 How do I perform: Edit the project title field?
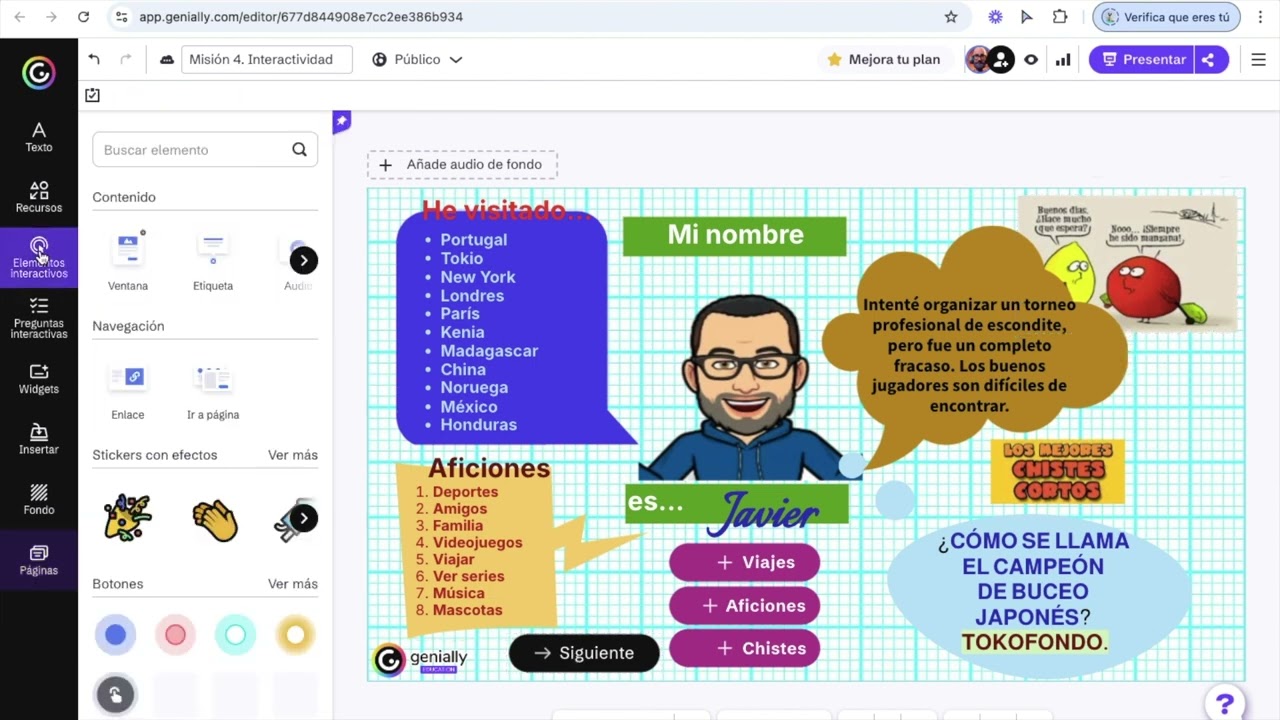point(267,59)
